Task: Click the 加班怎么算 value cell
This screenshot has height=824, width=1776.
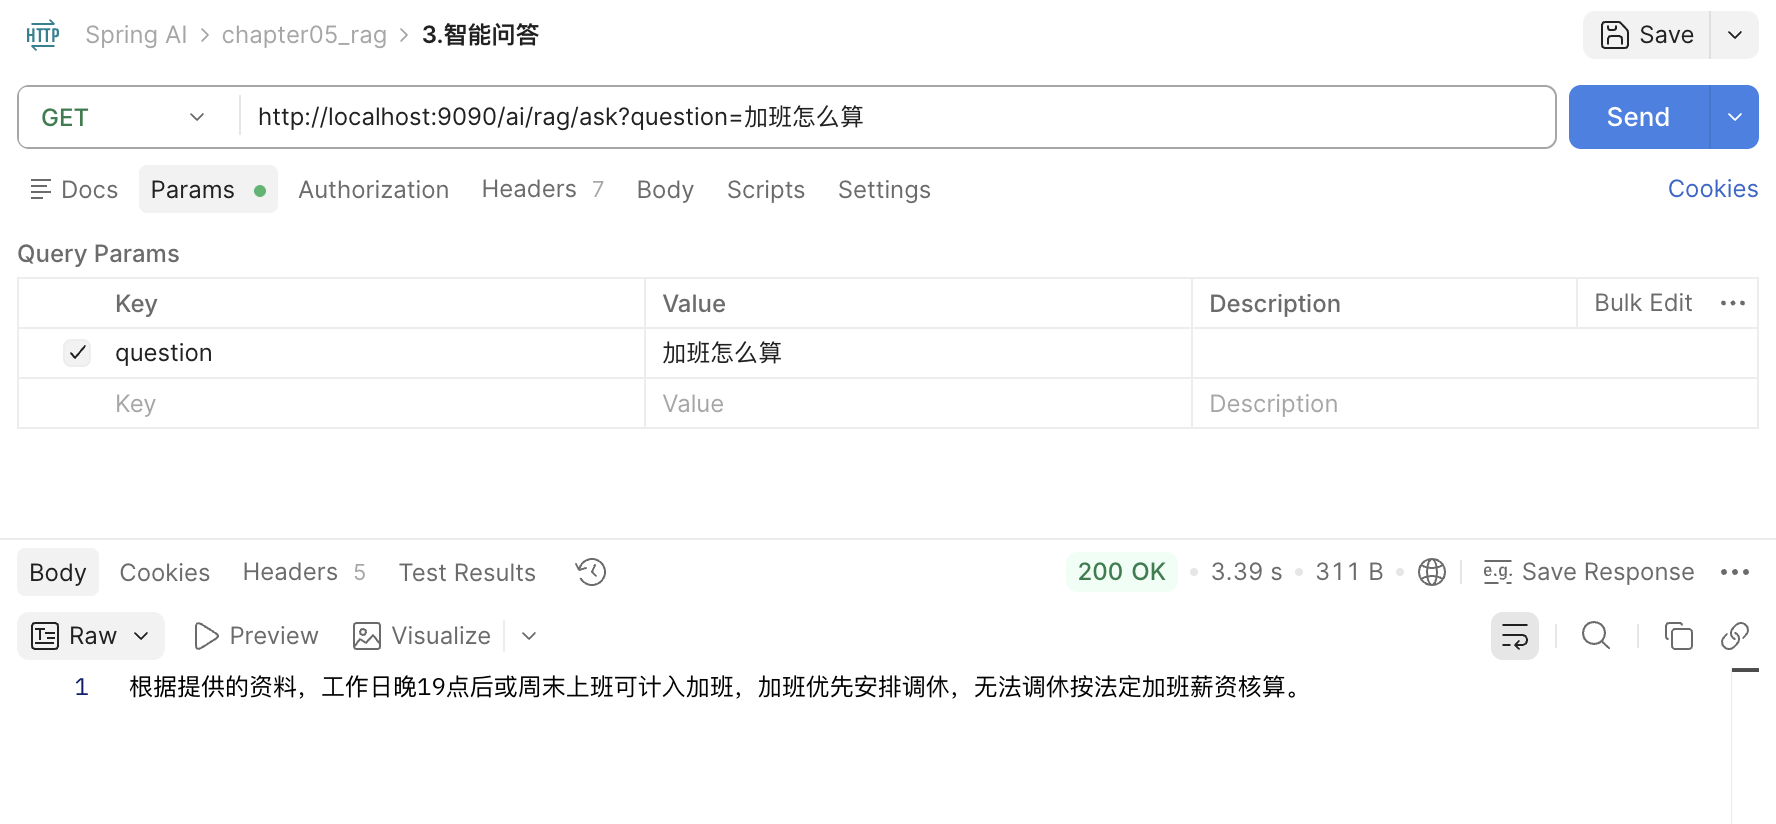Action: 918,353
